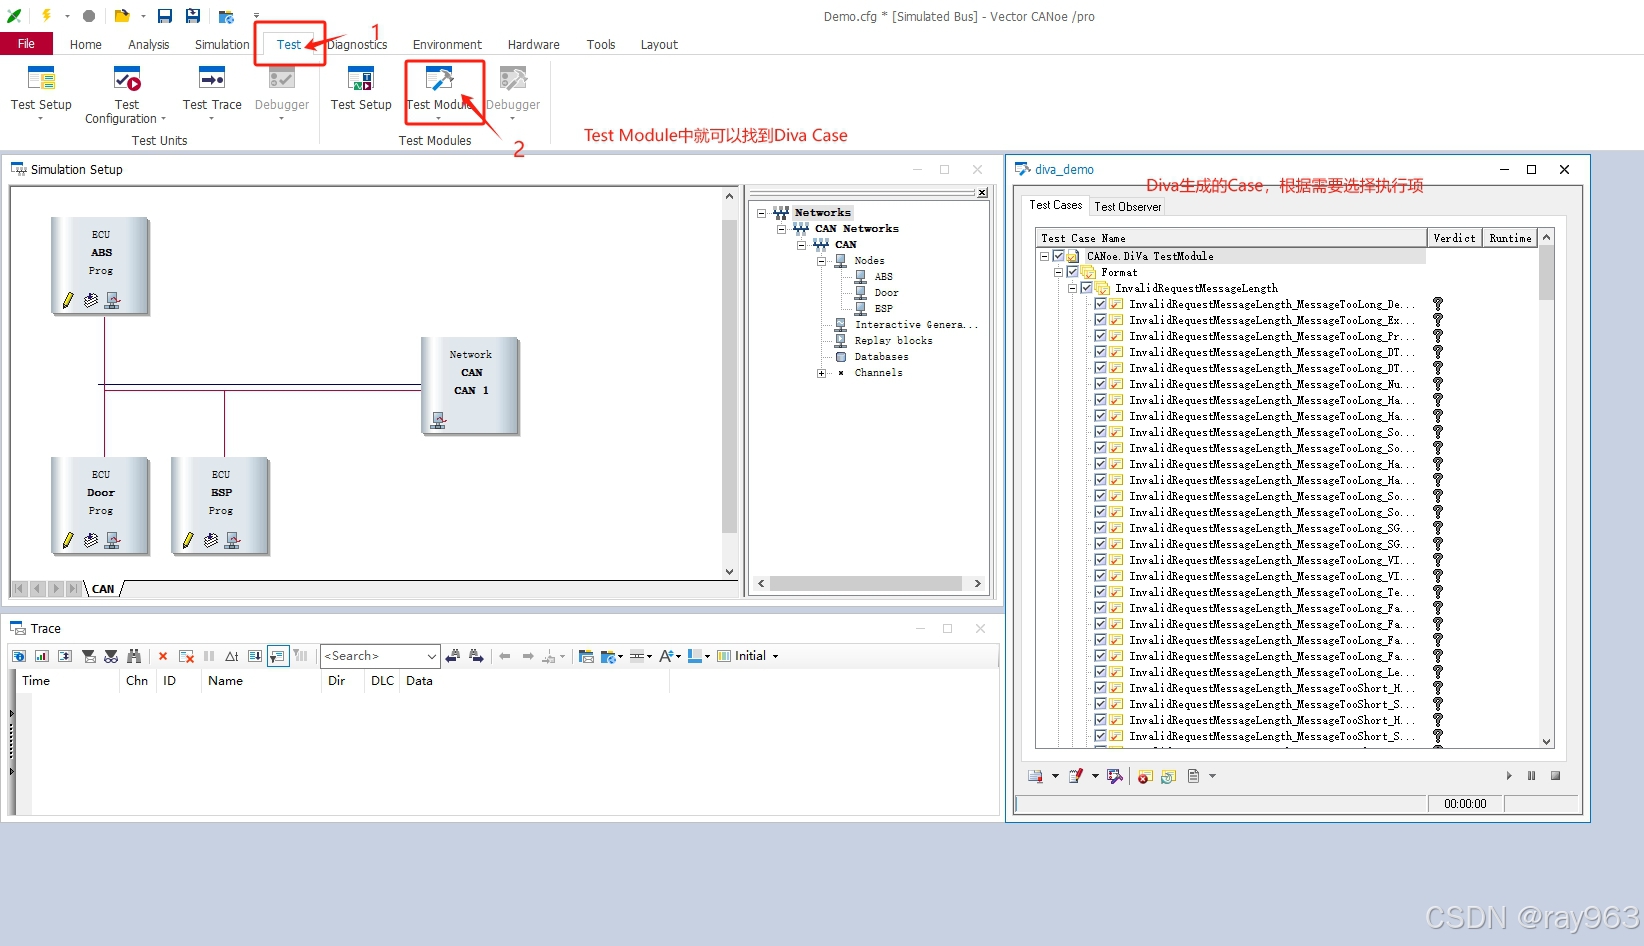Select the ESP node in the tree

pyautogui.click(x=884, y=309)
